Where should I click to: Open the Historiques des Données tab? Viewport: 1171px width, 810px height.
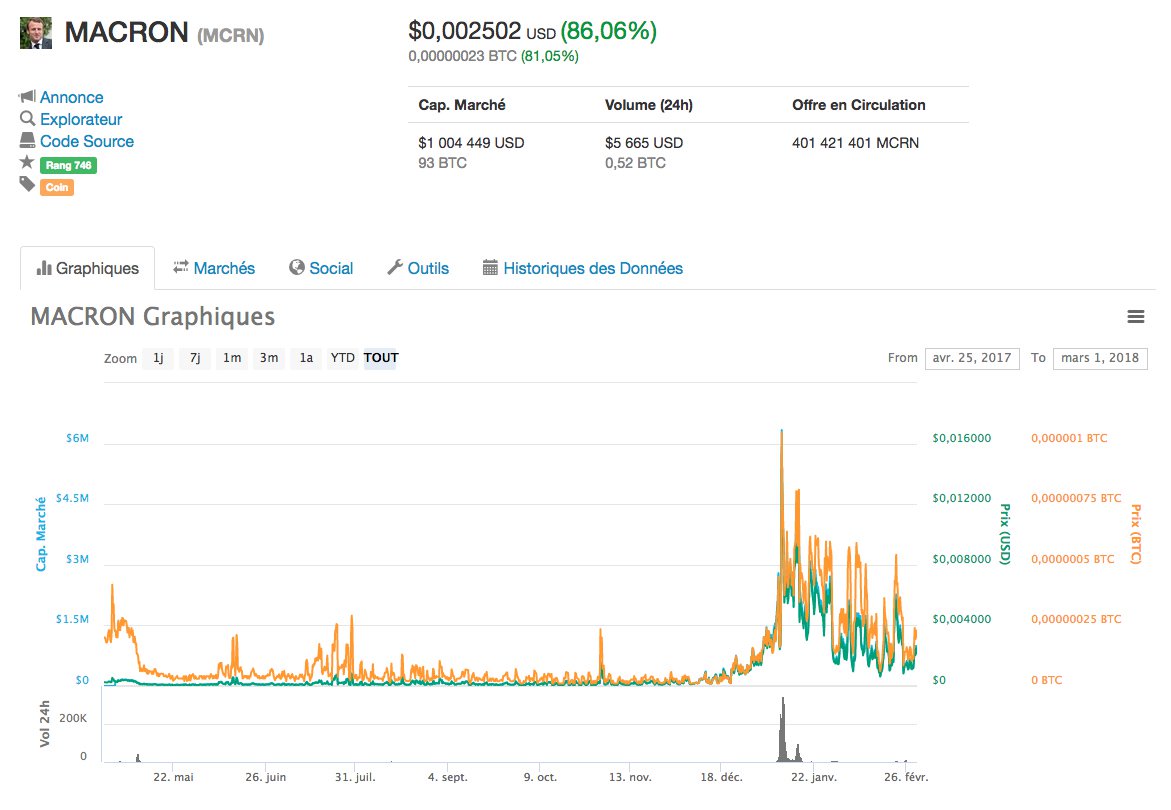point(582,268)
